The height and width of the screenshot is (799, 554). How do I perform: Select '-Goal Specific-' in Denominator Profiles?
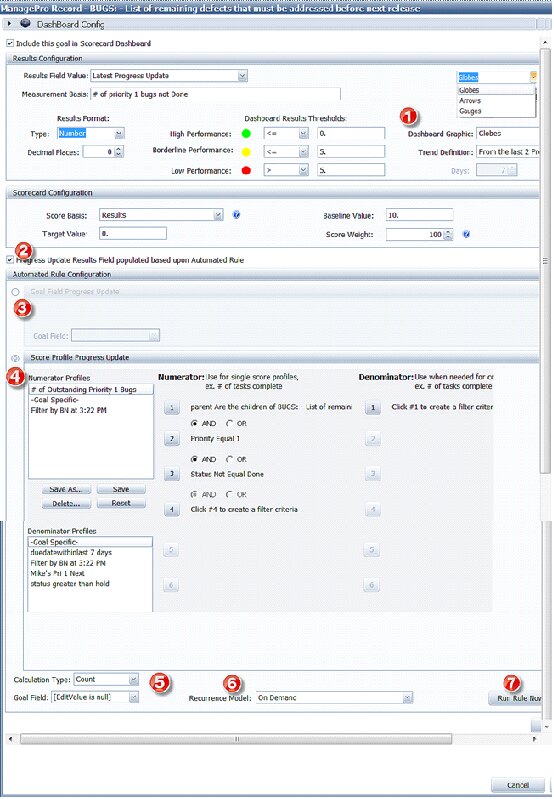coord(90,542)
